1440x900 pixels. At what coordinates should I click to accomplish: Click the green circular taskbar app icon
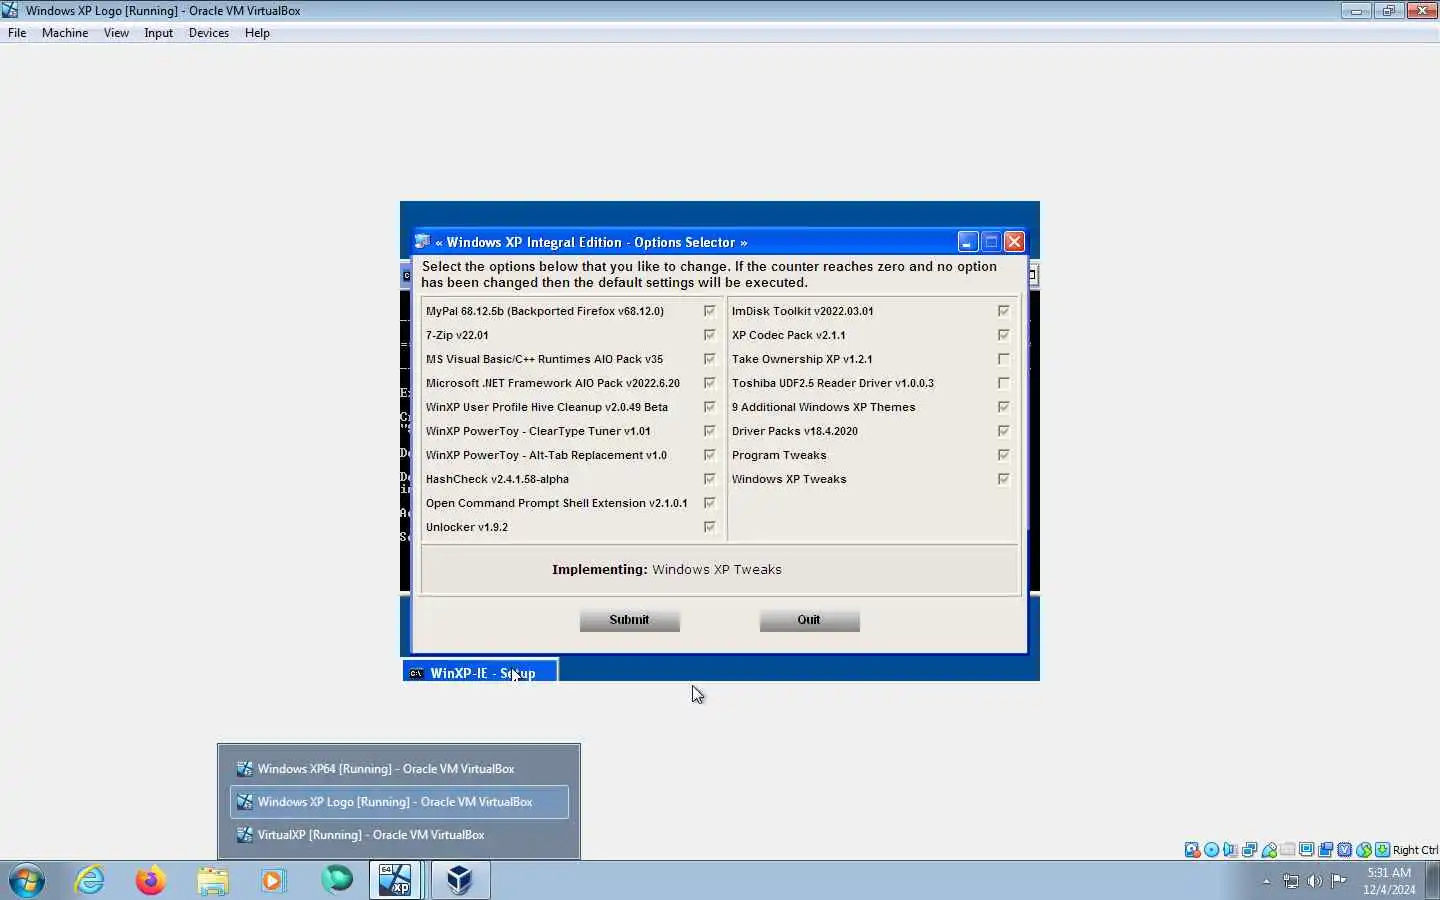click(337, 880)
